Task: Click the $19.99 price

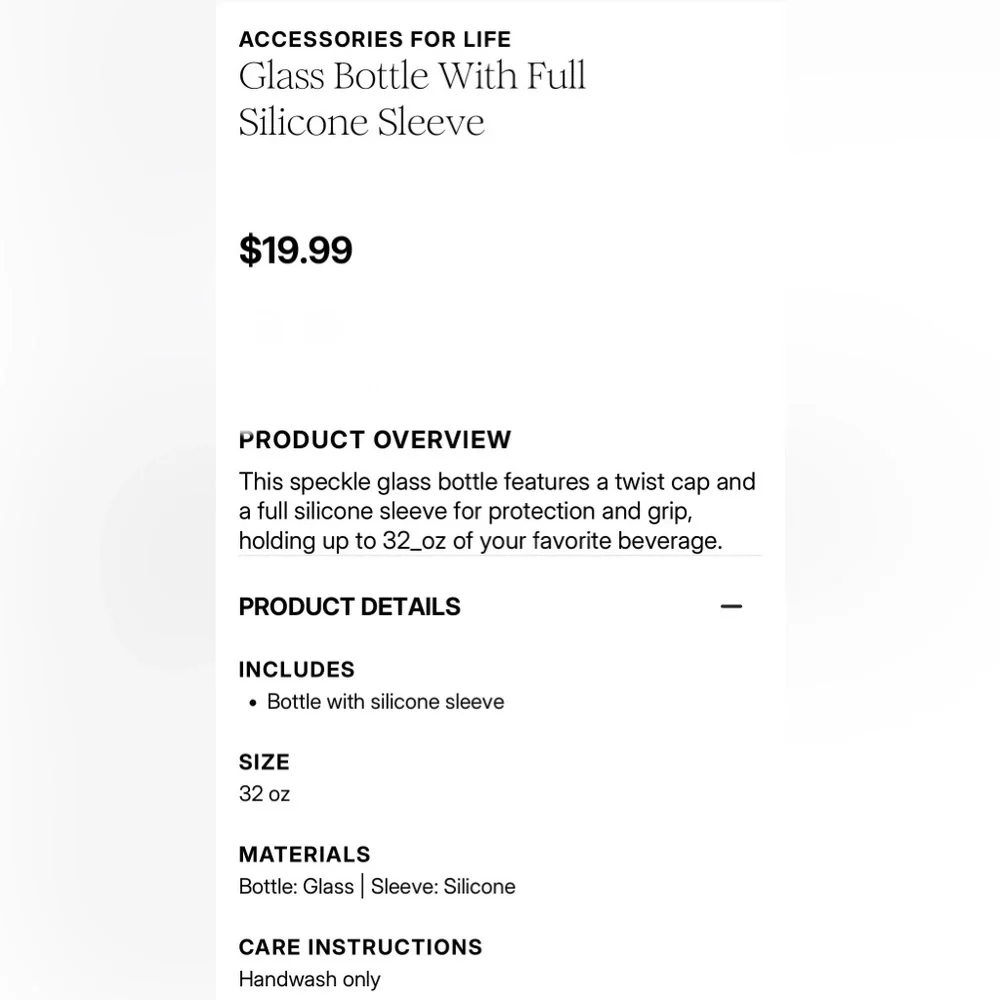Action: (x=296, y=250)
